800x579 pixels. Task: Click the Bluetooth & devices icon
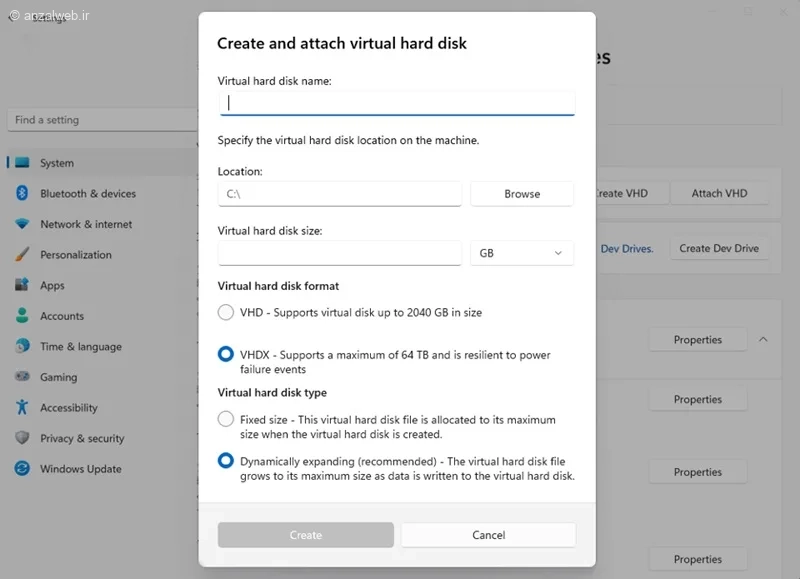point(22,193)
